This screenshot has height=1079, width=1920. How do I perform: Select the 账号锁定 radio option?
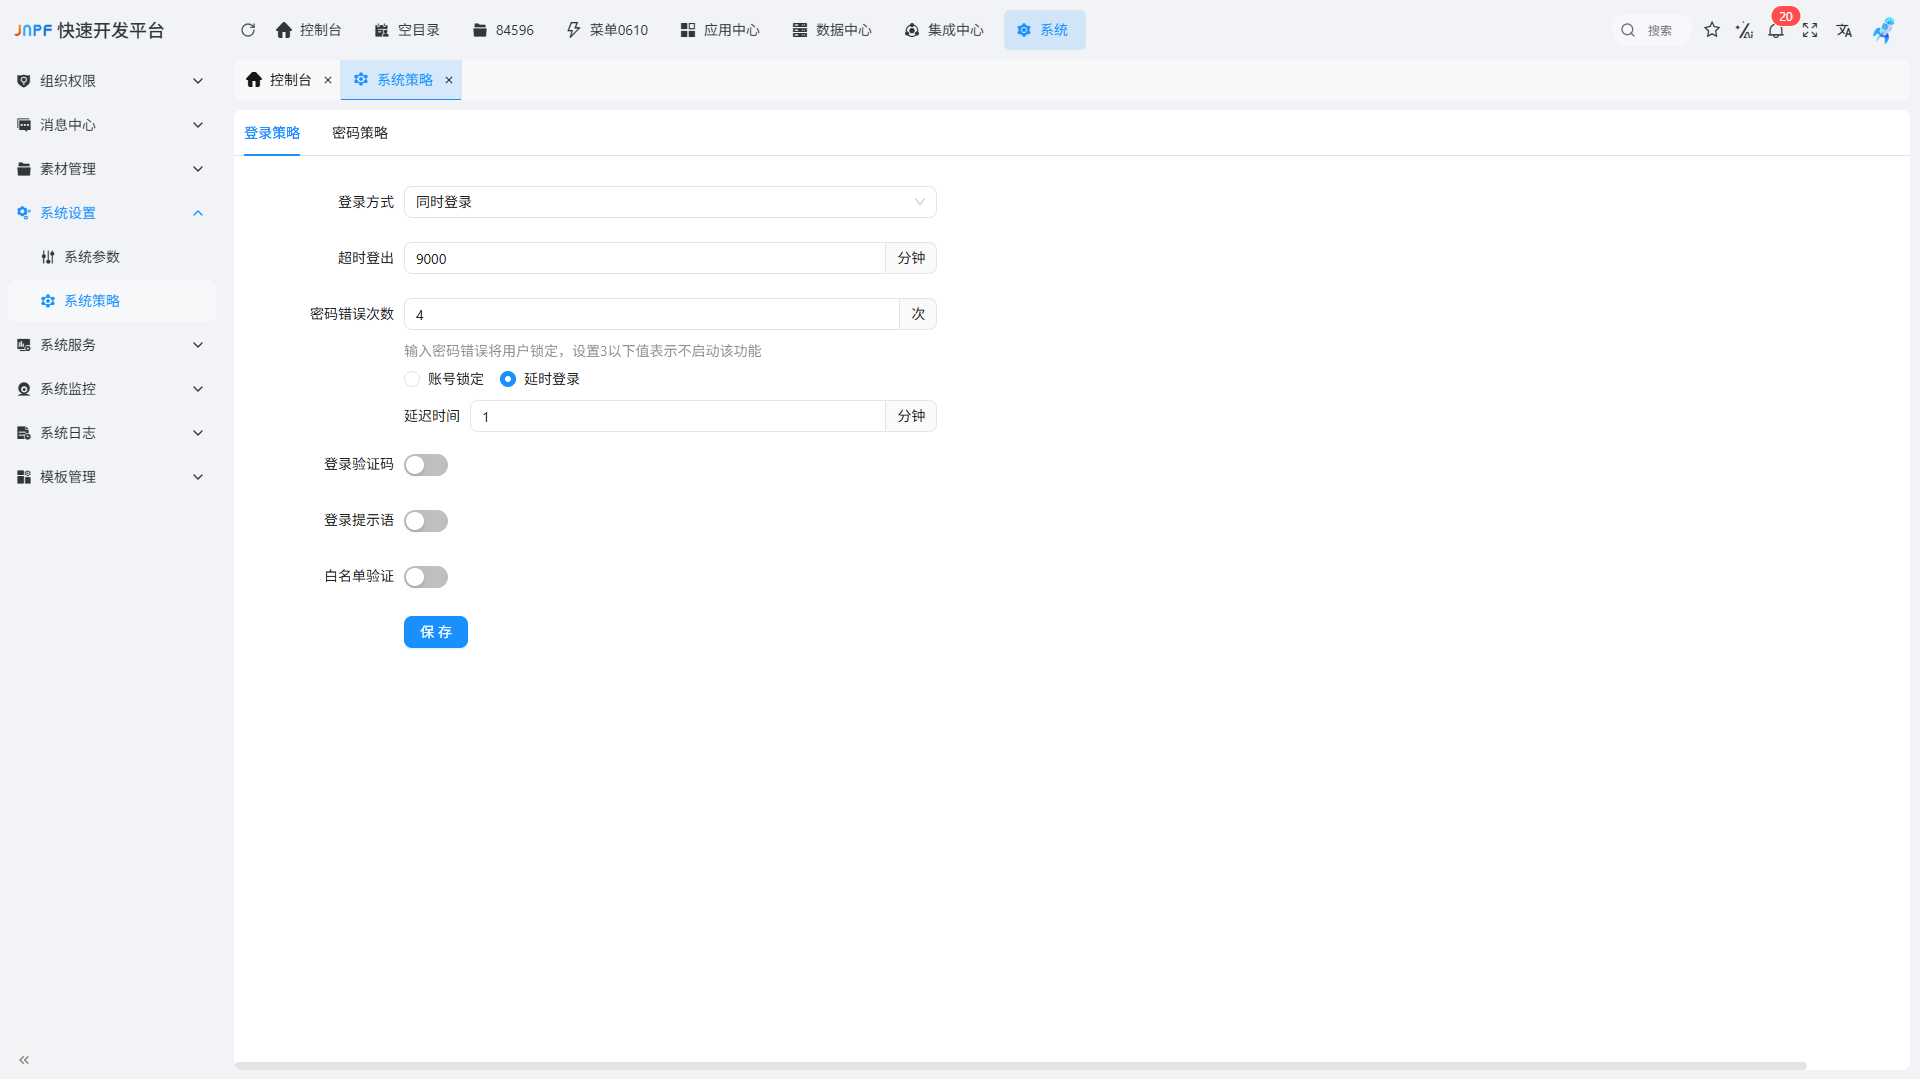point(412,379)
